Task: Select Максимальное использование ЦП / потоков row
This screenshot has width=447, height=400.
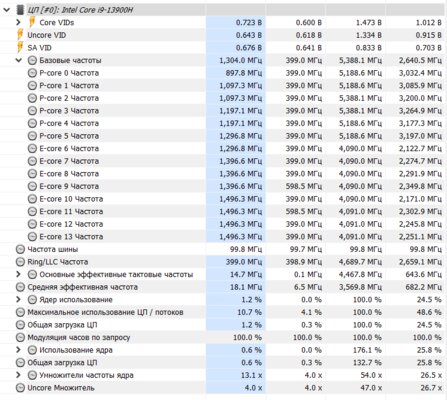Action: click(223, 312)
